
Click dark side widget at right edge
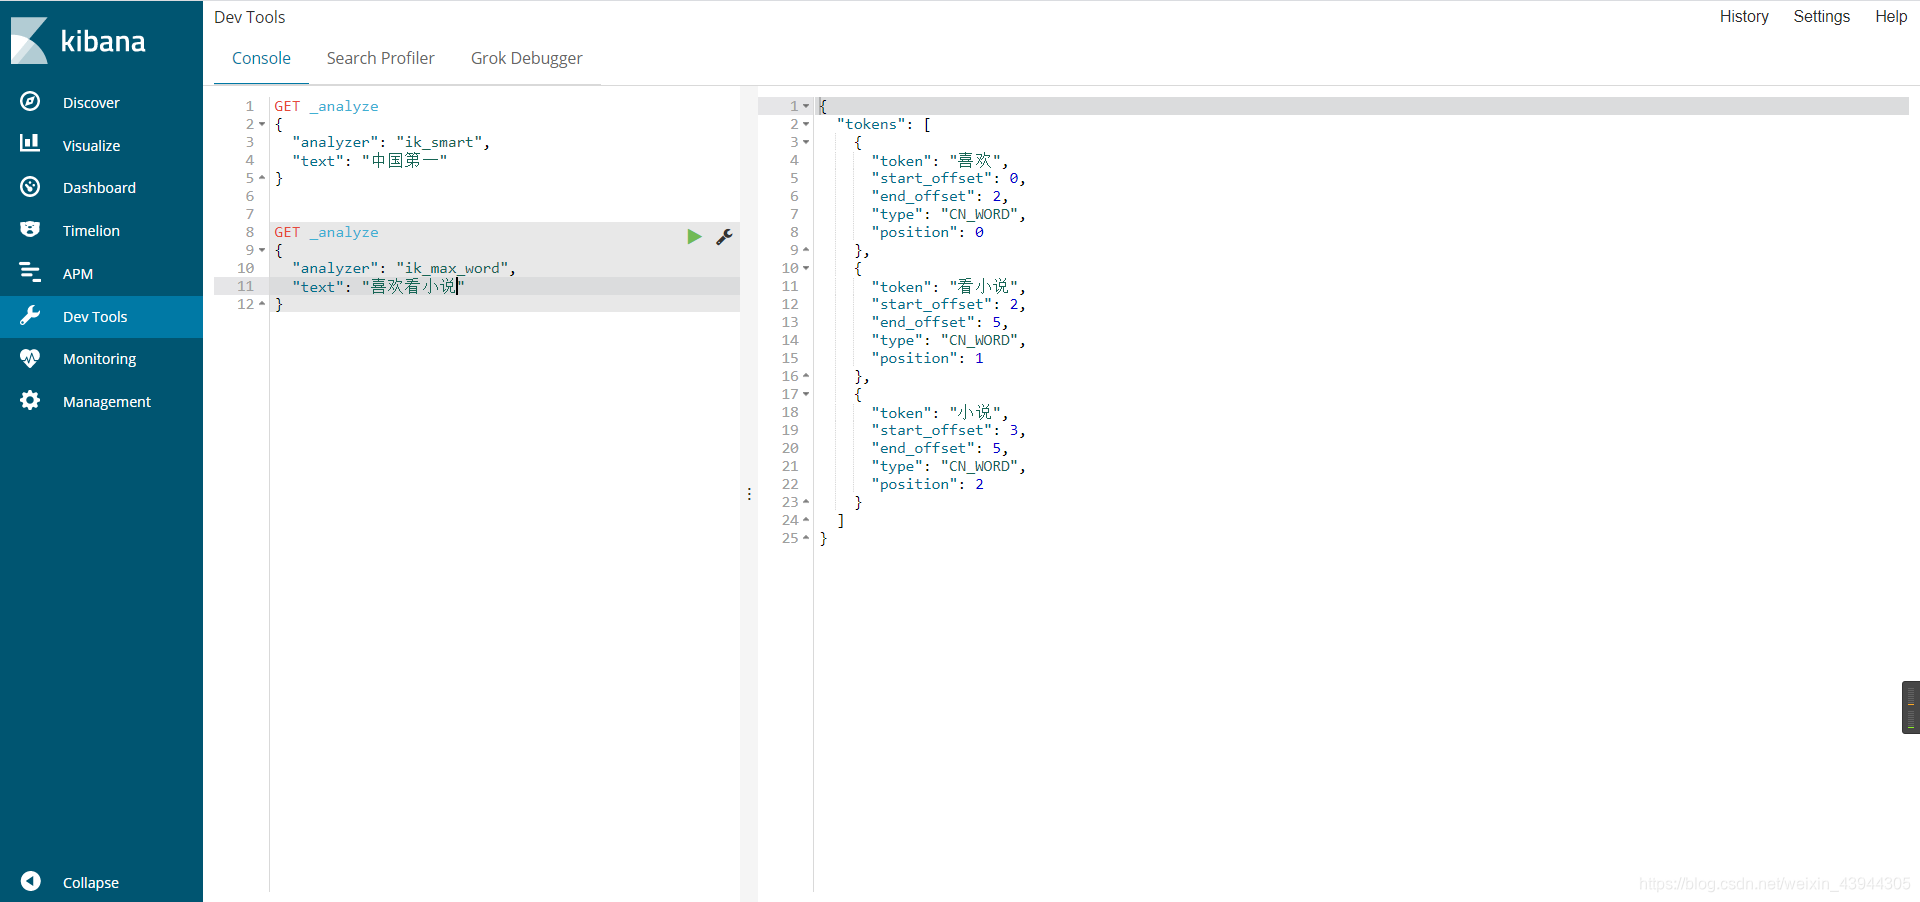pos(1911,707)
